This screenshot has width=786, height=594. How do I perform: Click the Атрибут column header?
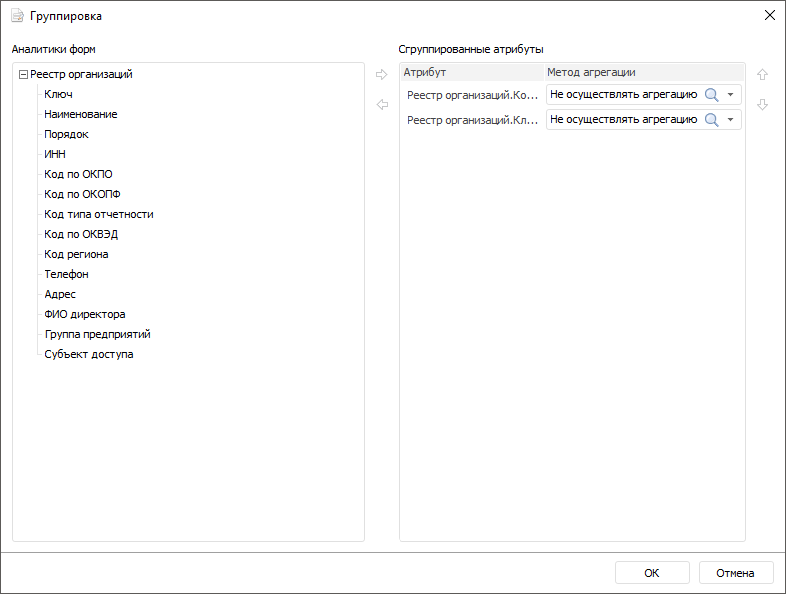470,72
